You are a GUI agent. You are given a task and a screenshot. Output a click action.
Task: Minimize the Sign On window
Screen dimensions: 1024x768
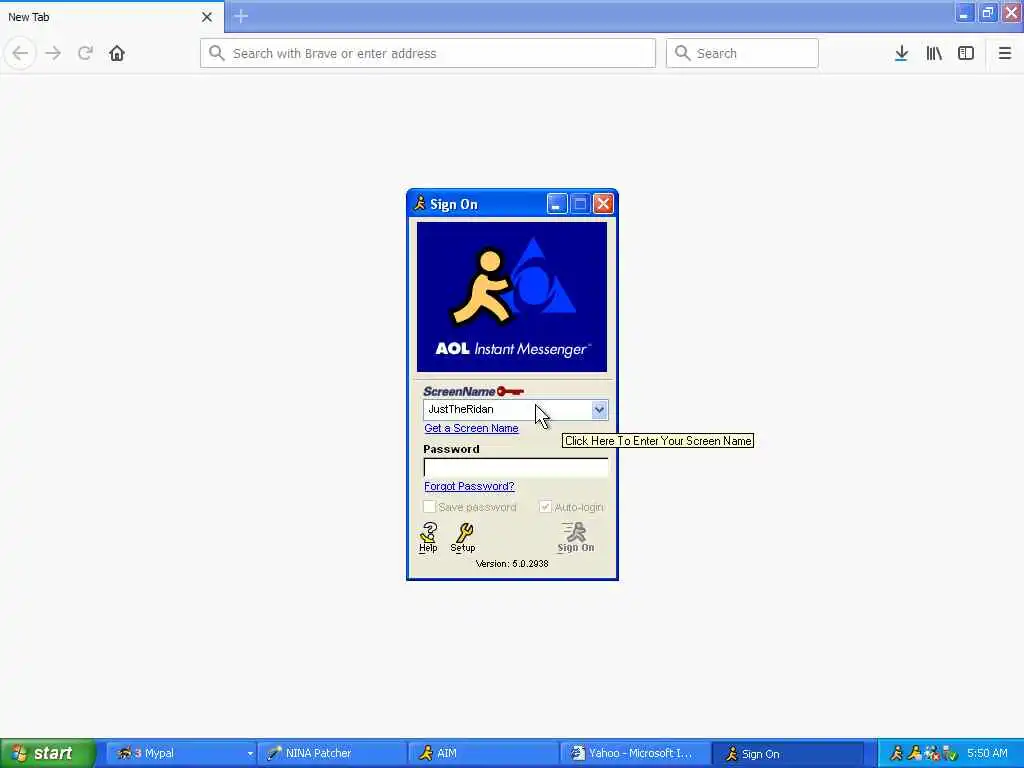(556, 204)
